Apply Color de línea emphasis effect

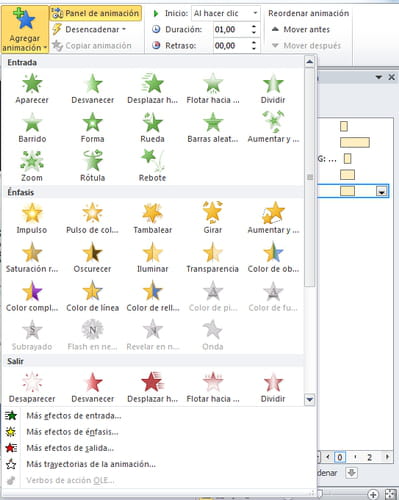click(92, 296)
